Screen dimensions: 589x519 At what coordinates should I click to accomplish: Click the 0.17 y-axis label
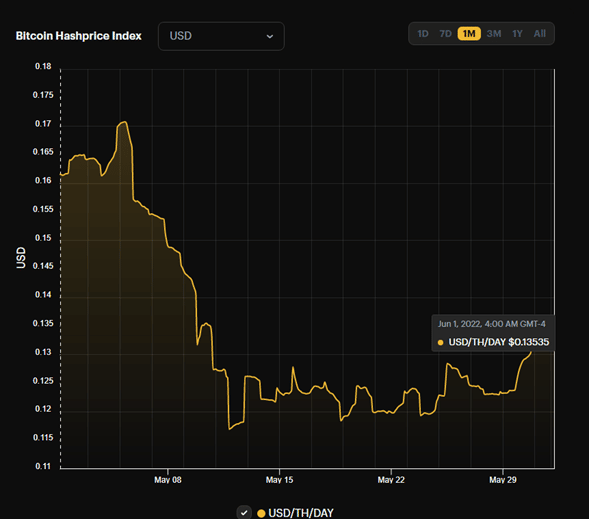point(43,124)
